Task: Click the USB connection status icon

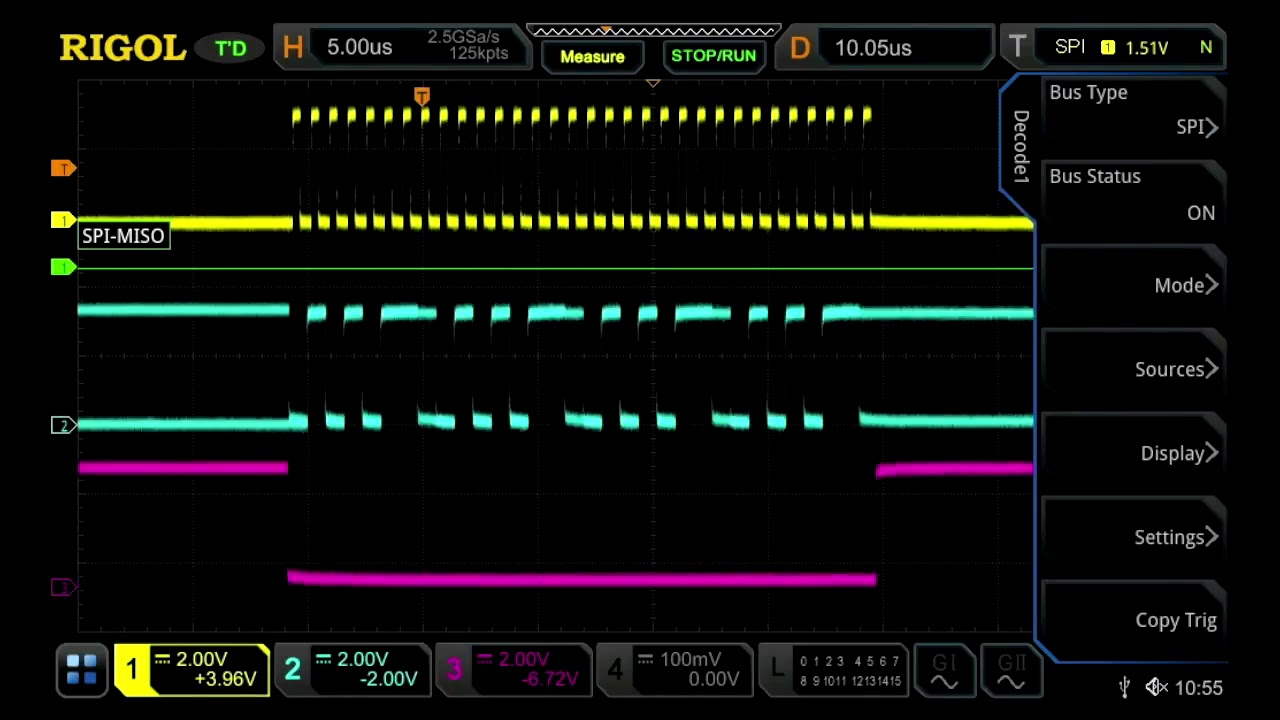Action: [x=1125, y=687]
